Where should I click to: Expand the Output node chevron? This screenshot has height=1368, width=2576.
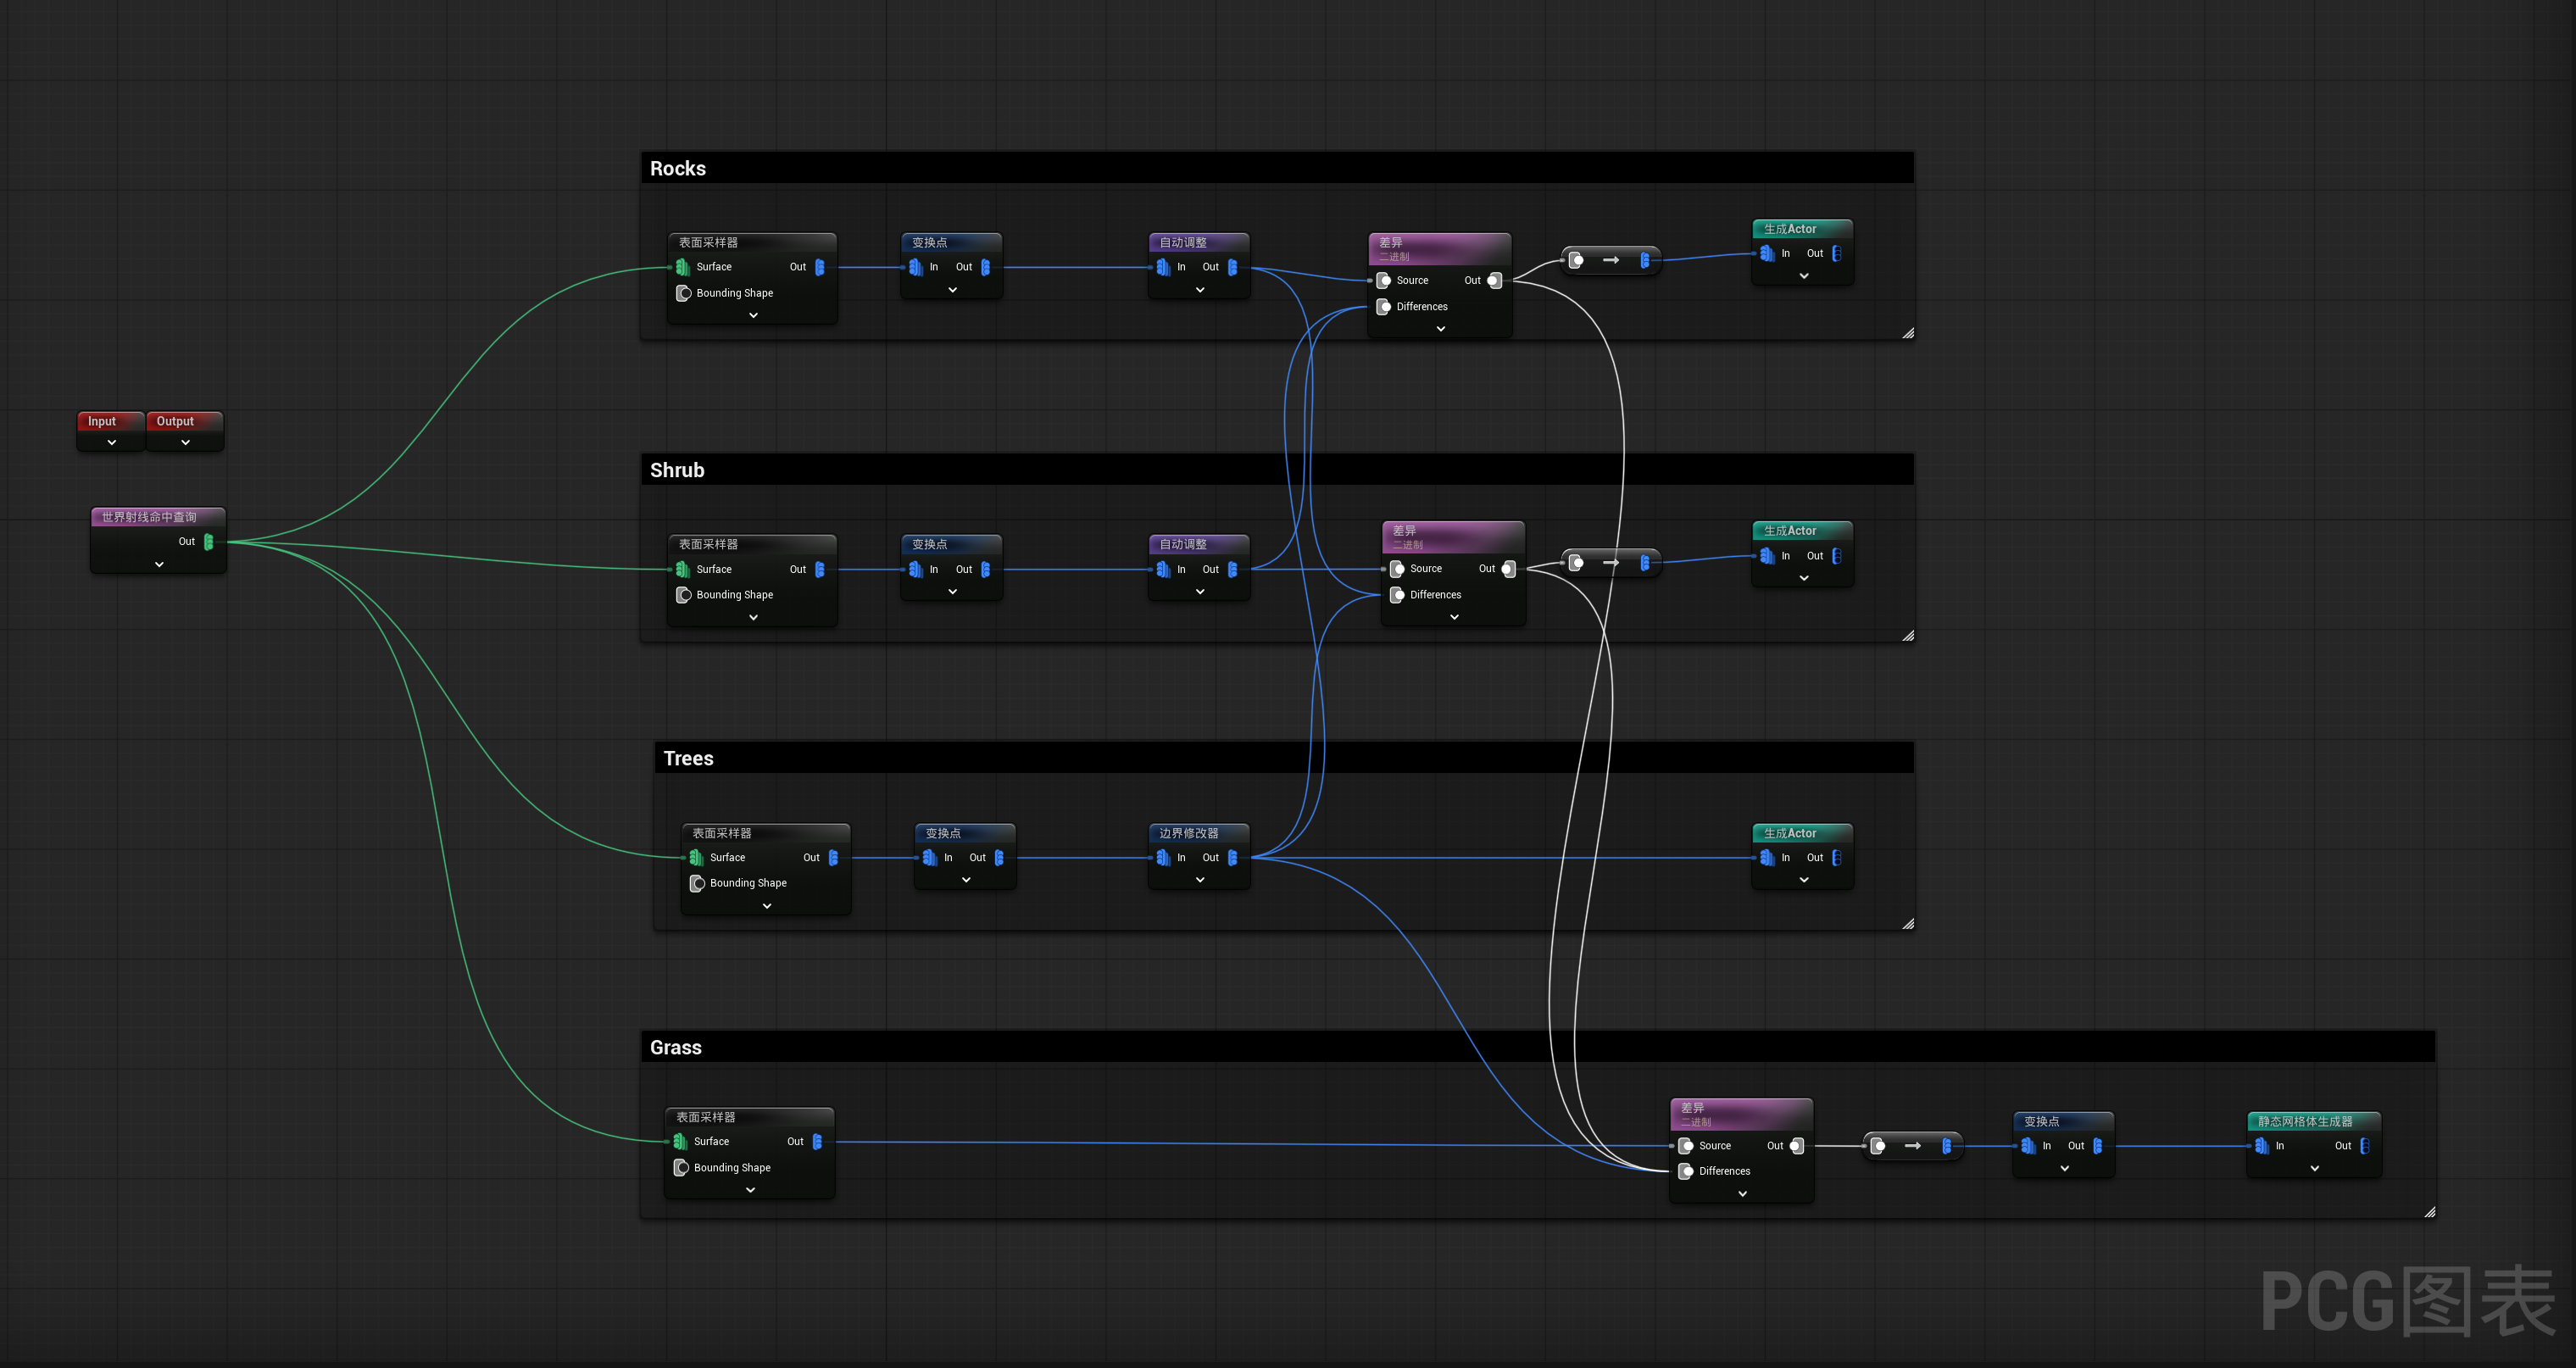click(x=185, y=443)
